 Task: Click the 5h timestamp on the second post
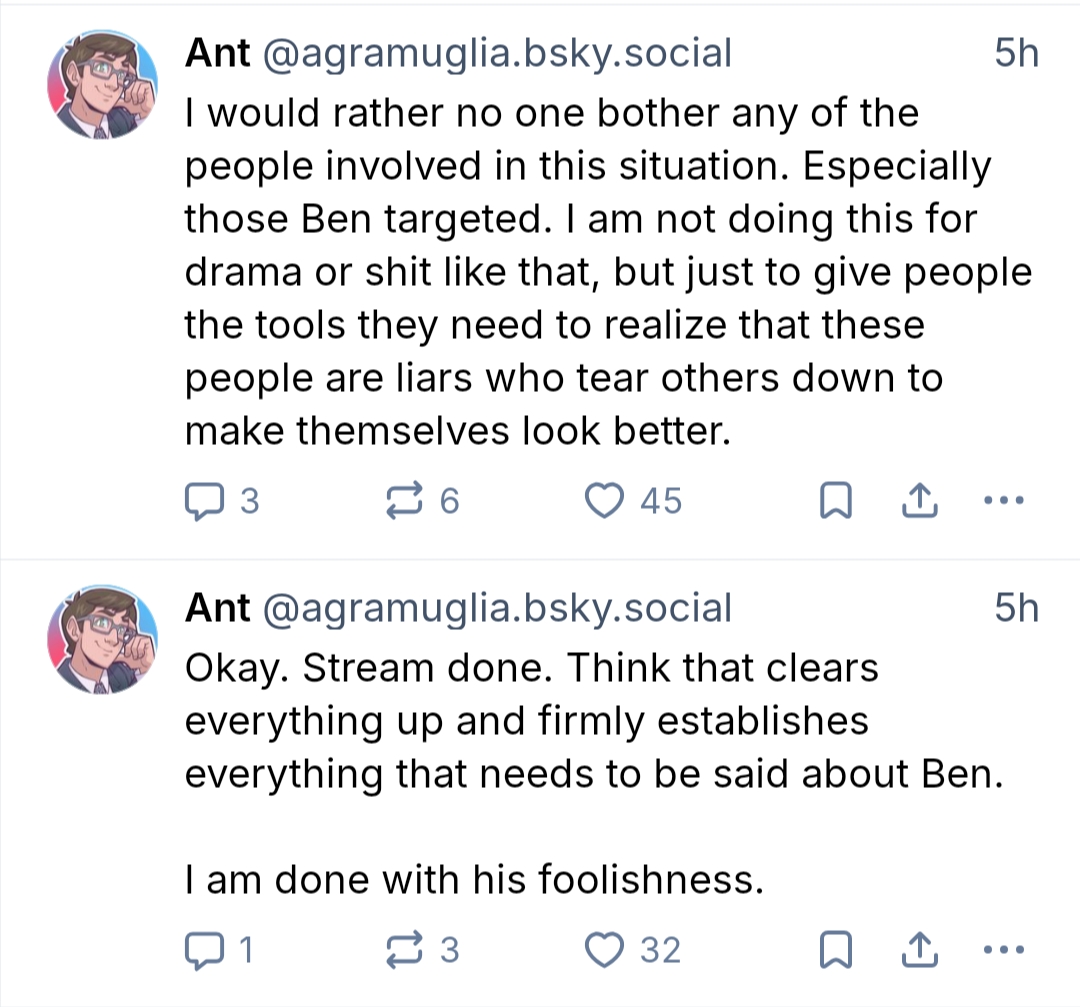point(1017,608)
